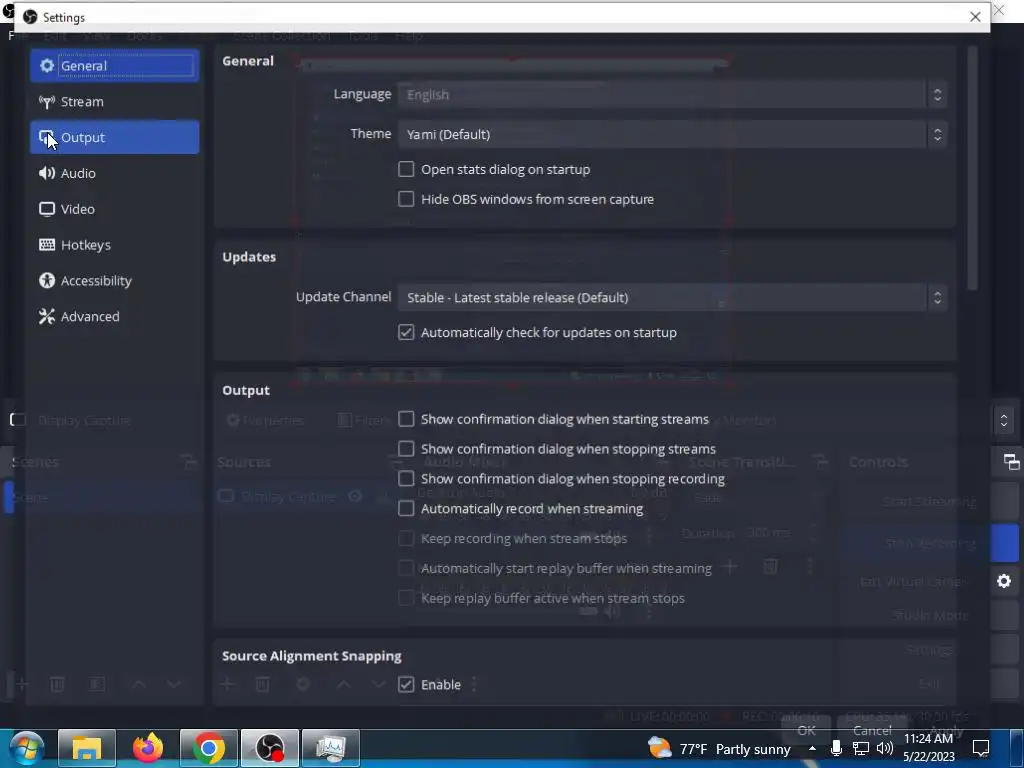1024x768 pixels.
Task: Toggle Open stats dialog on startup
Action: [406, 169]
